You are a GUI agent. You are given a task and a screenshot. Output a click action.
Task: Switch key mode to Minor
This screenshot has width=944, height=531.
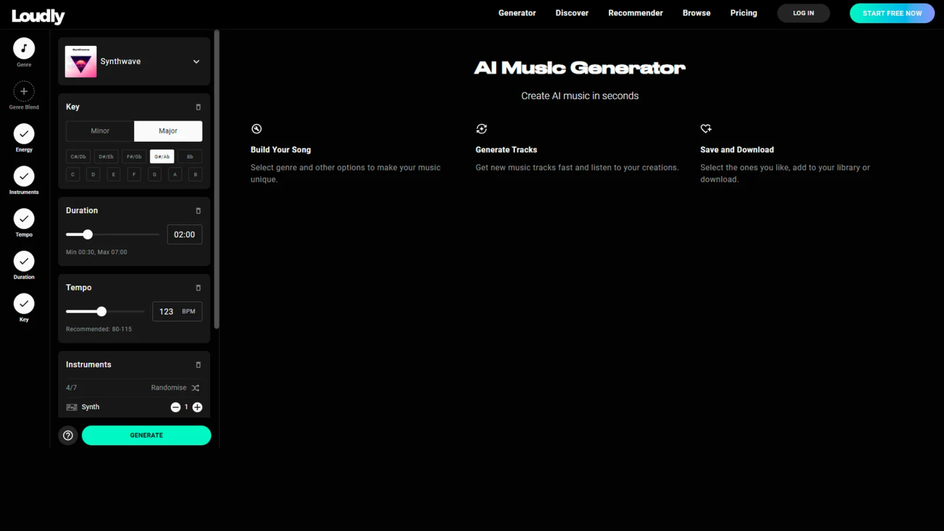[100, 131]
